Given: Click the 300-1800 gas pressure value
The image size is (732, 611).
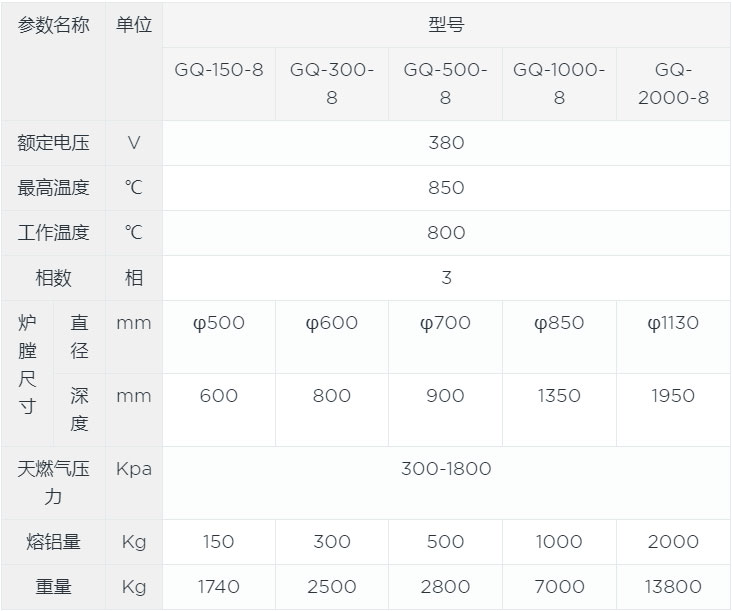Looking at the screenshot, I should coord(446,469).
